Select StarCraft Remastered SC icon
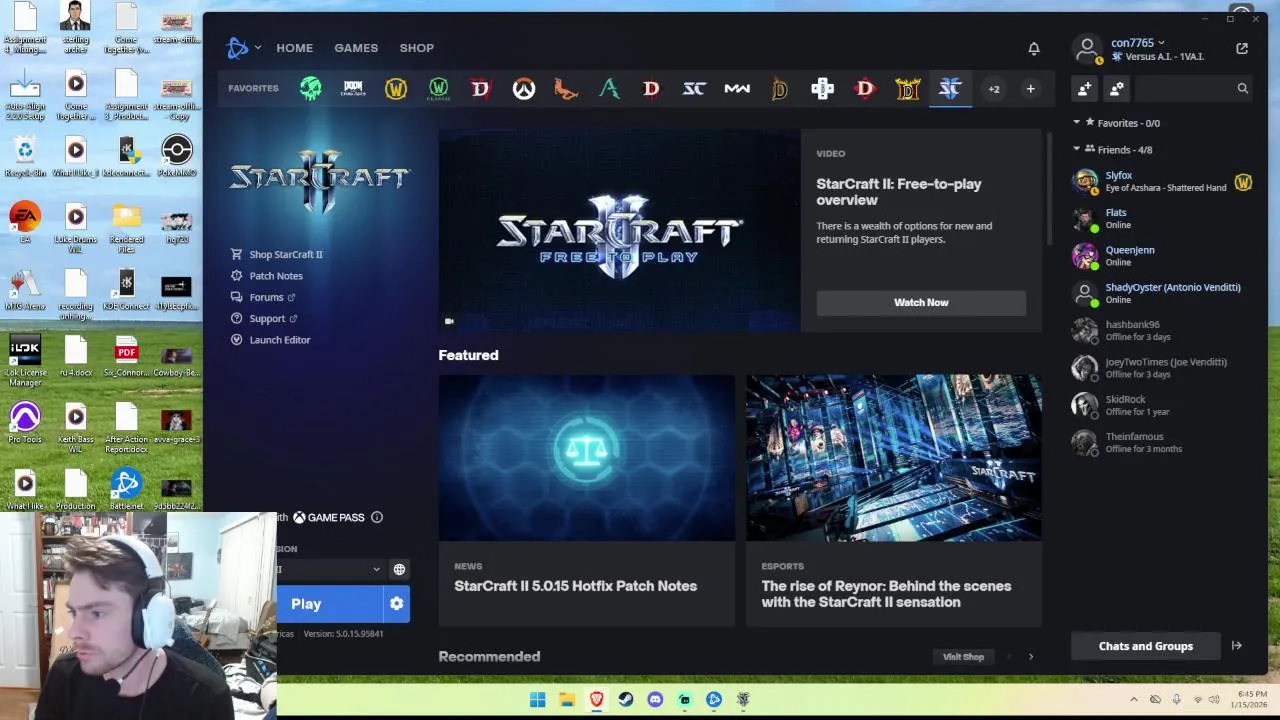The width and height of the screenshot is (1280, 720). click(x=694, y=89)
